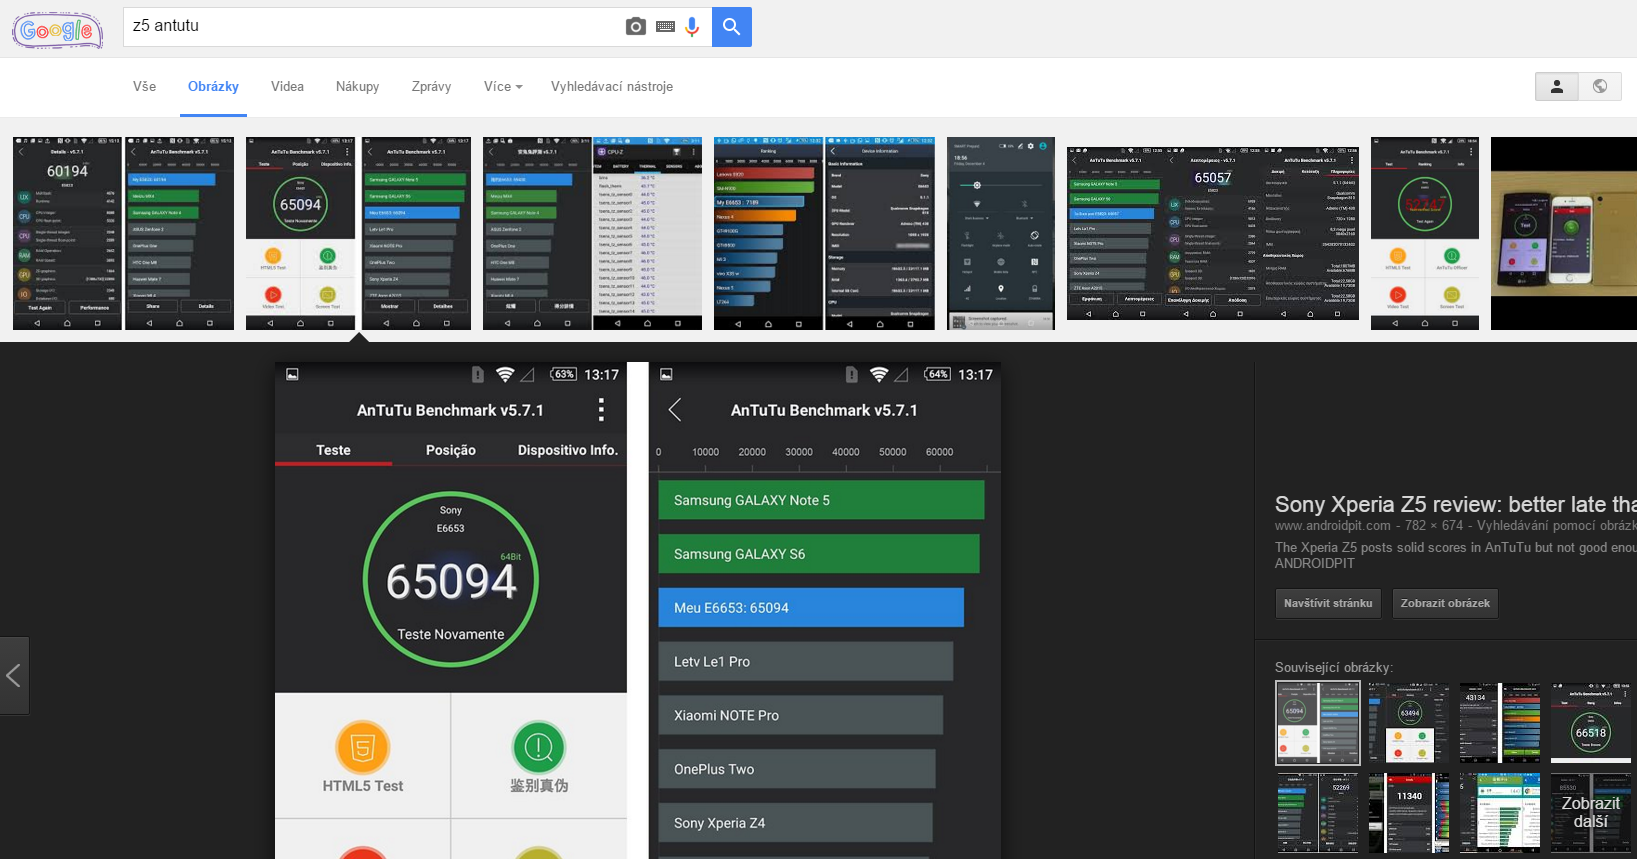Click back arrow in AnTuTu ranking
1637x859 pixels.
tap(675, 409)
